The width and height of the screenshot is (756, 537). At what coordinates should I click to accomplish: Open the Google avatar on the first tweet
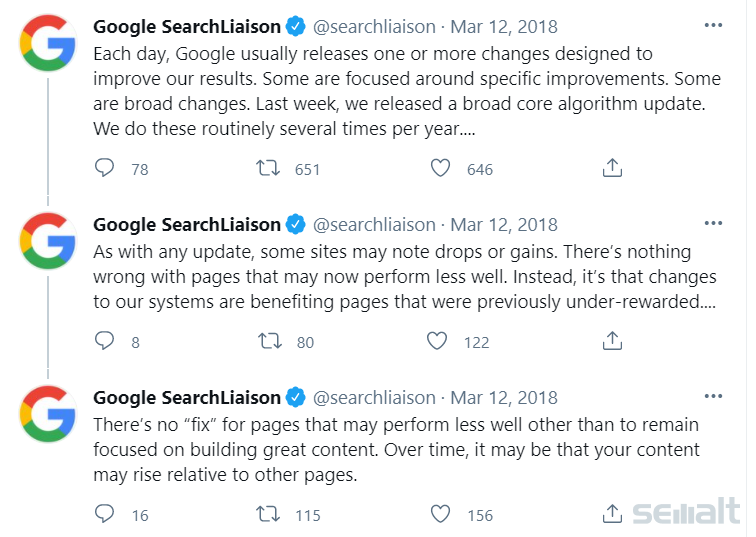pos(48,43)
